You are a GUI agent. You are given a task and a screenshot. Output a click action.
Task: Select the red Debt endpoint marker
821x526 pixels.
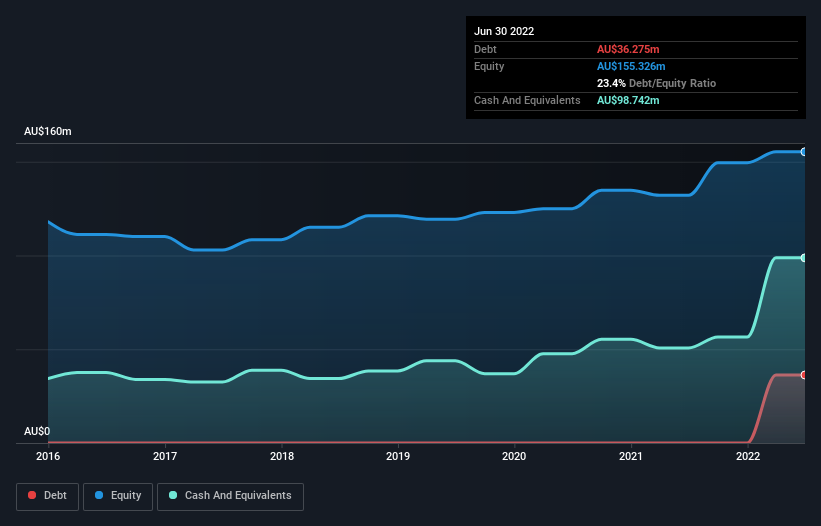[x=803, y=375]
